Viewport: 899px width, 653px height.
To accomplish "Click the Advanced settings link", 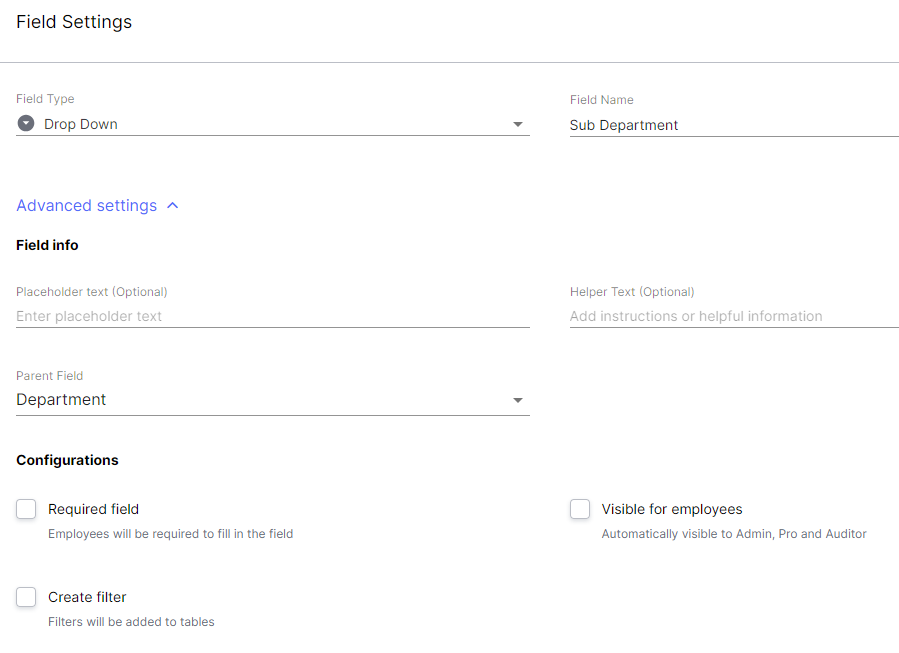I will [x=87, y=205].
